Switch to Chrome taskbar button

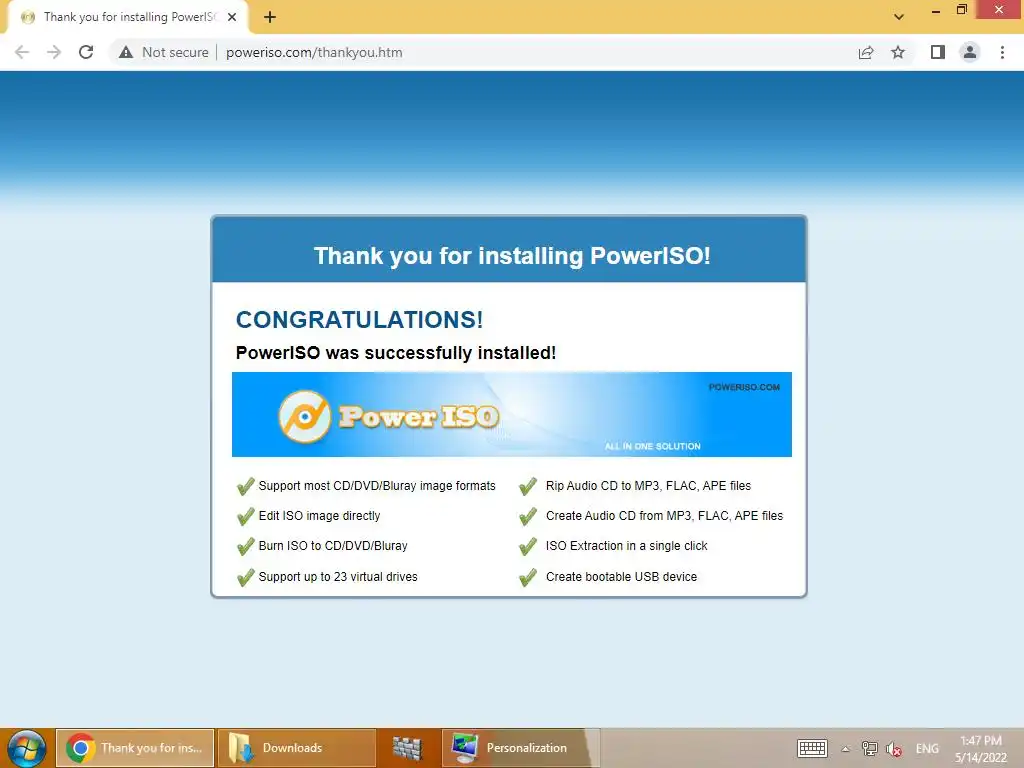click(x=135, y=748)
